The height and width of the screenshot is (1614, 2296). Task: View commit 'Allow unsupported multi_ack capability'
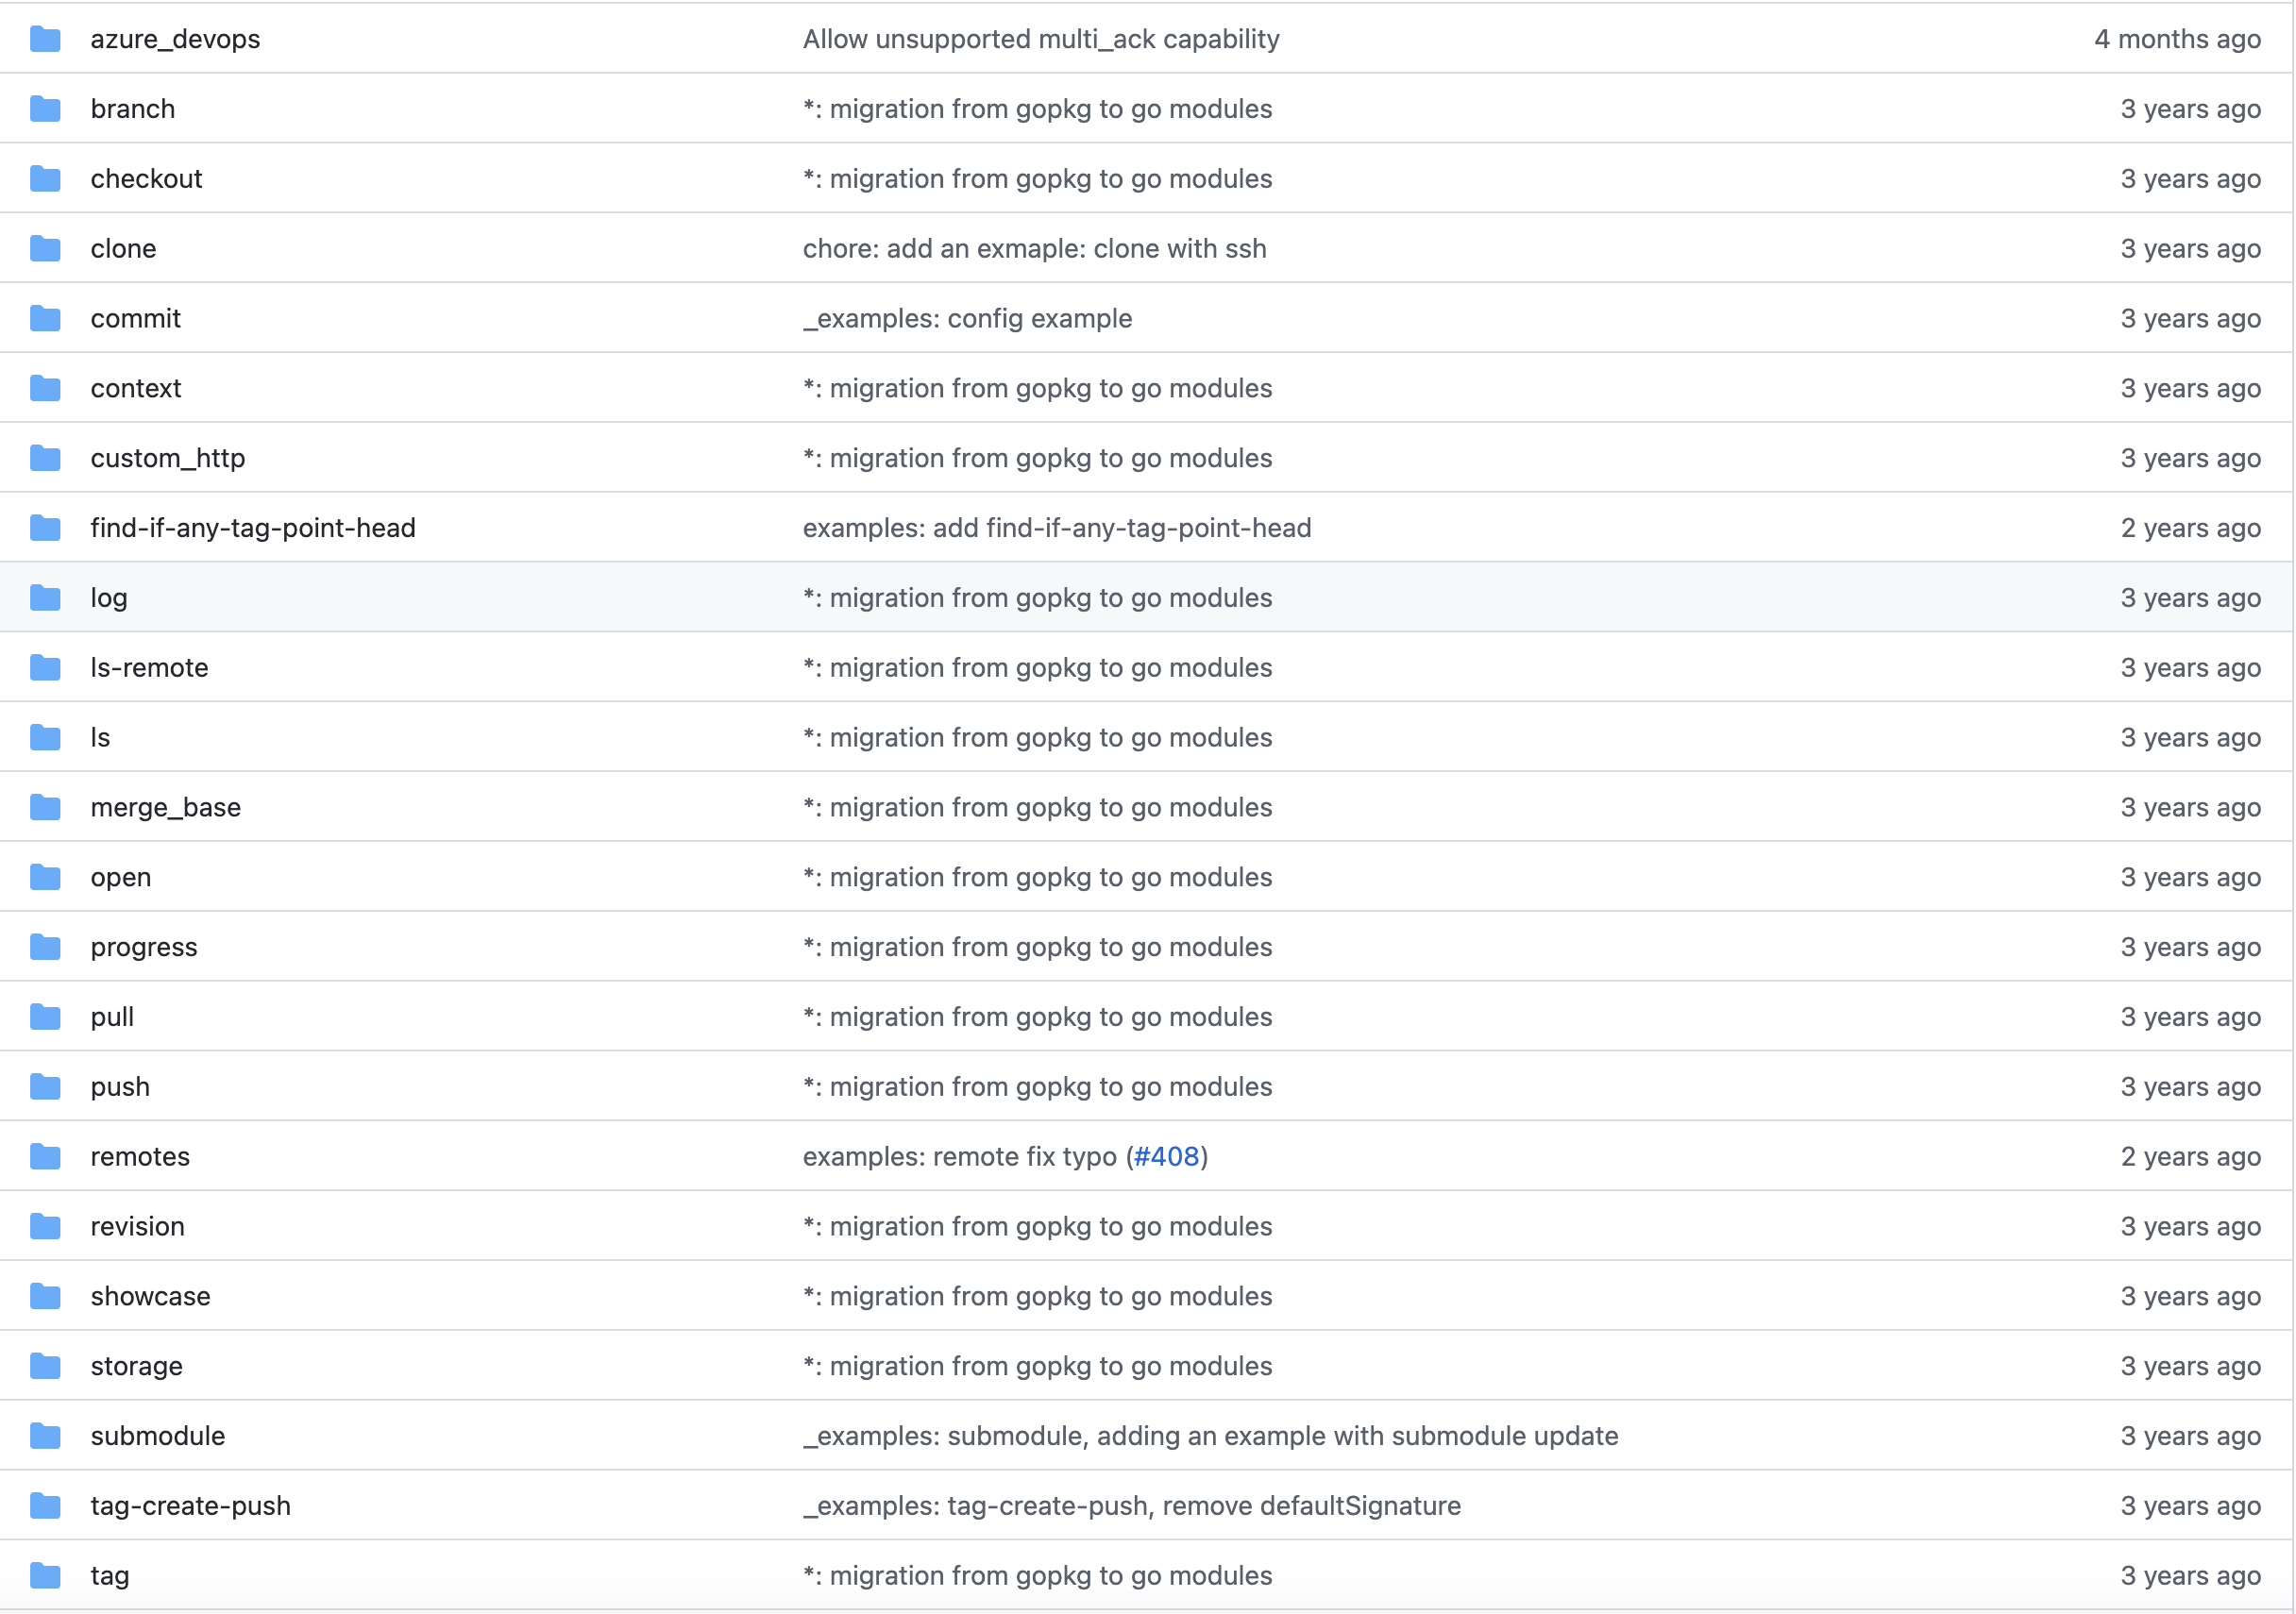pos(1040,39)
